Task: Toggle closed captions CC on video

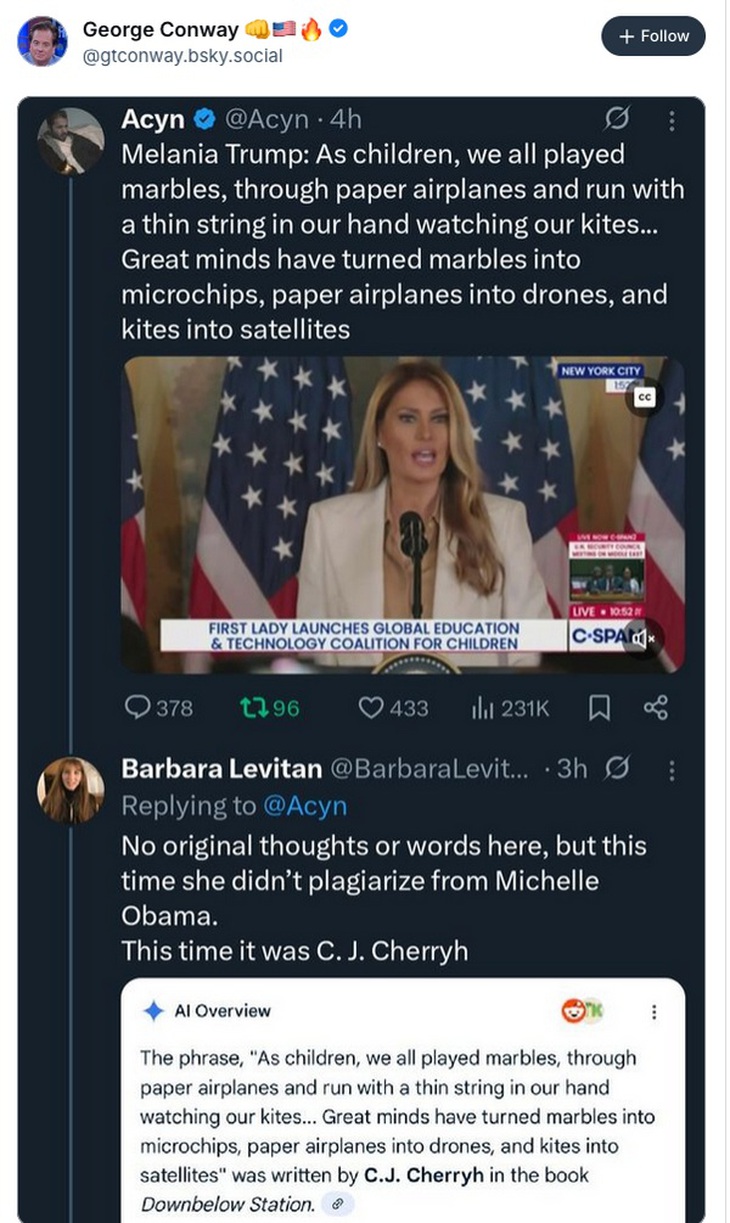Action: point(645,397)
